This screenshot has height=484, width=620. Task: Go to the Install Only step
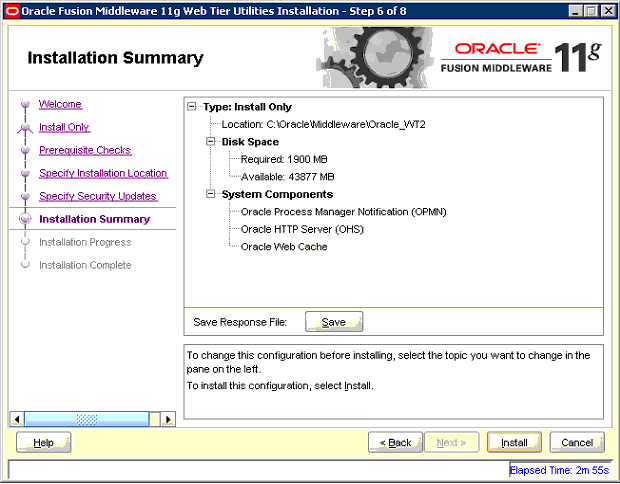coord(64,127)
